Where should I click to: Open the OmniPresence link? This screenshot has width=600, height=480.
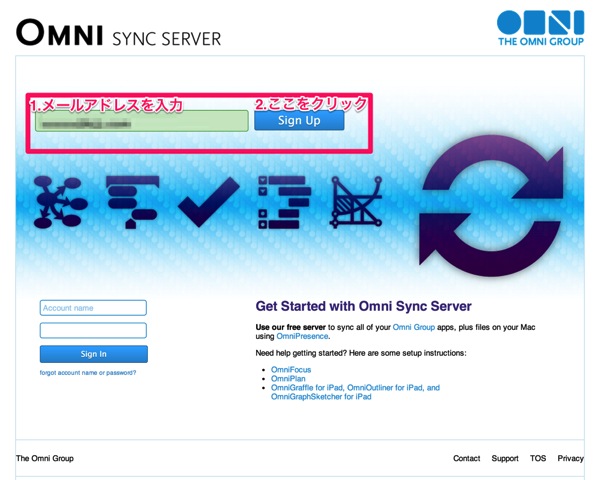click(x=302, y=336)
